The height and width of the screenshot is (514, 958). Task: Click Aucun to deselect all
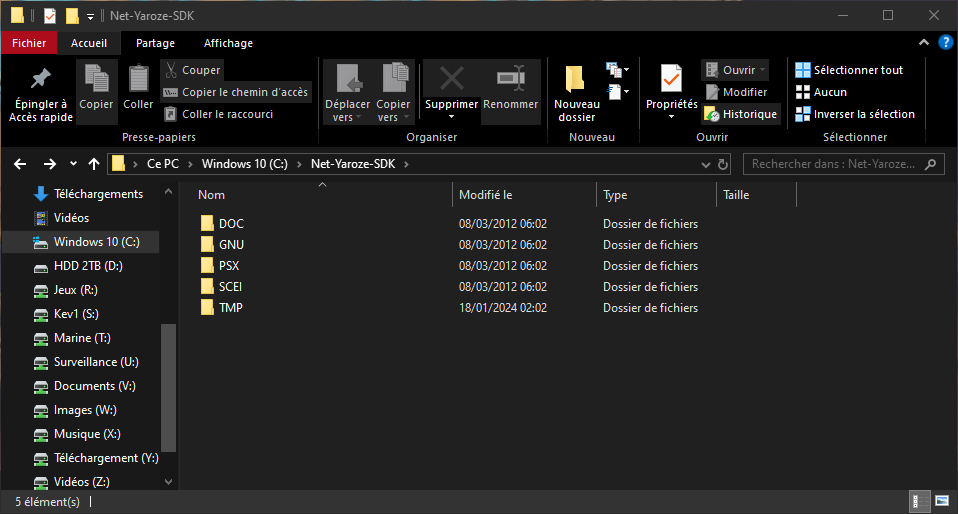(821, 92)
